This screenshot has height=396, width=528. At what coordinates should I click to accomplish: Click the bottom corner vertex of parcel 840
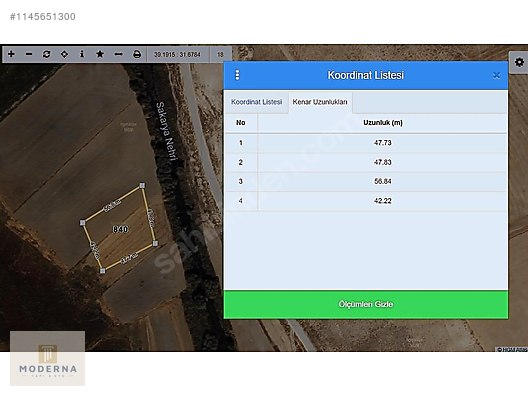point(102,271)
